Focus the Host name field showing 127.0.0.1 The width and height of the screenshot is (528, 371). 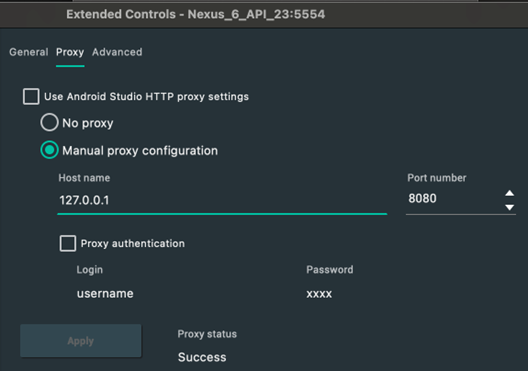pos(222,200)
